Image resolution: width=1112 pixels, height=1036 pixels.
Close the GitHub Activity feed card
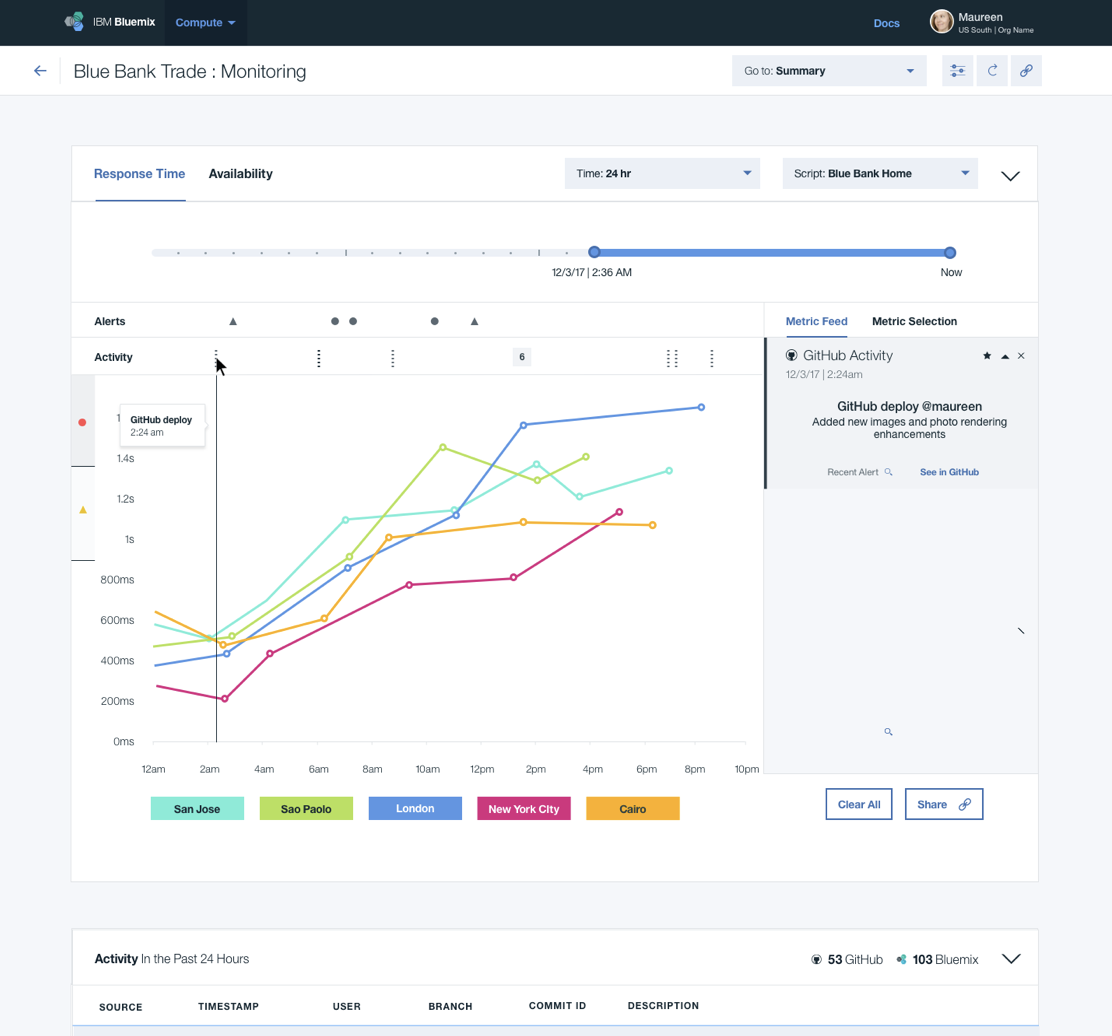point(1021,356)
